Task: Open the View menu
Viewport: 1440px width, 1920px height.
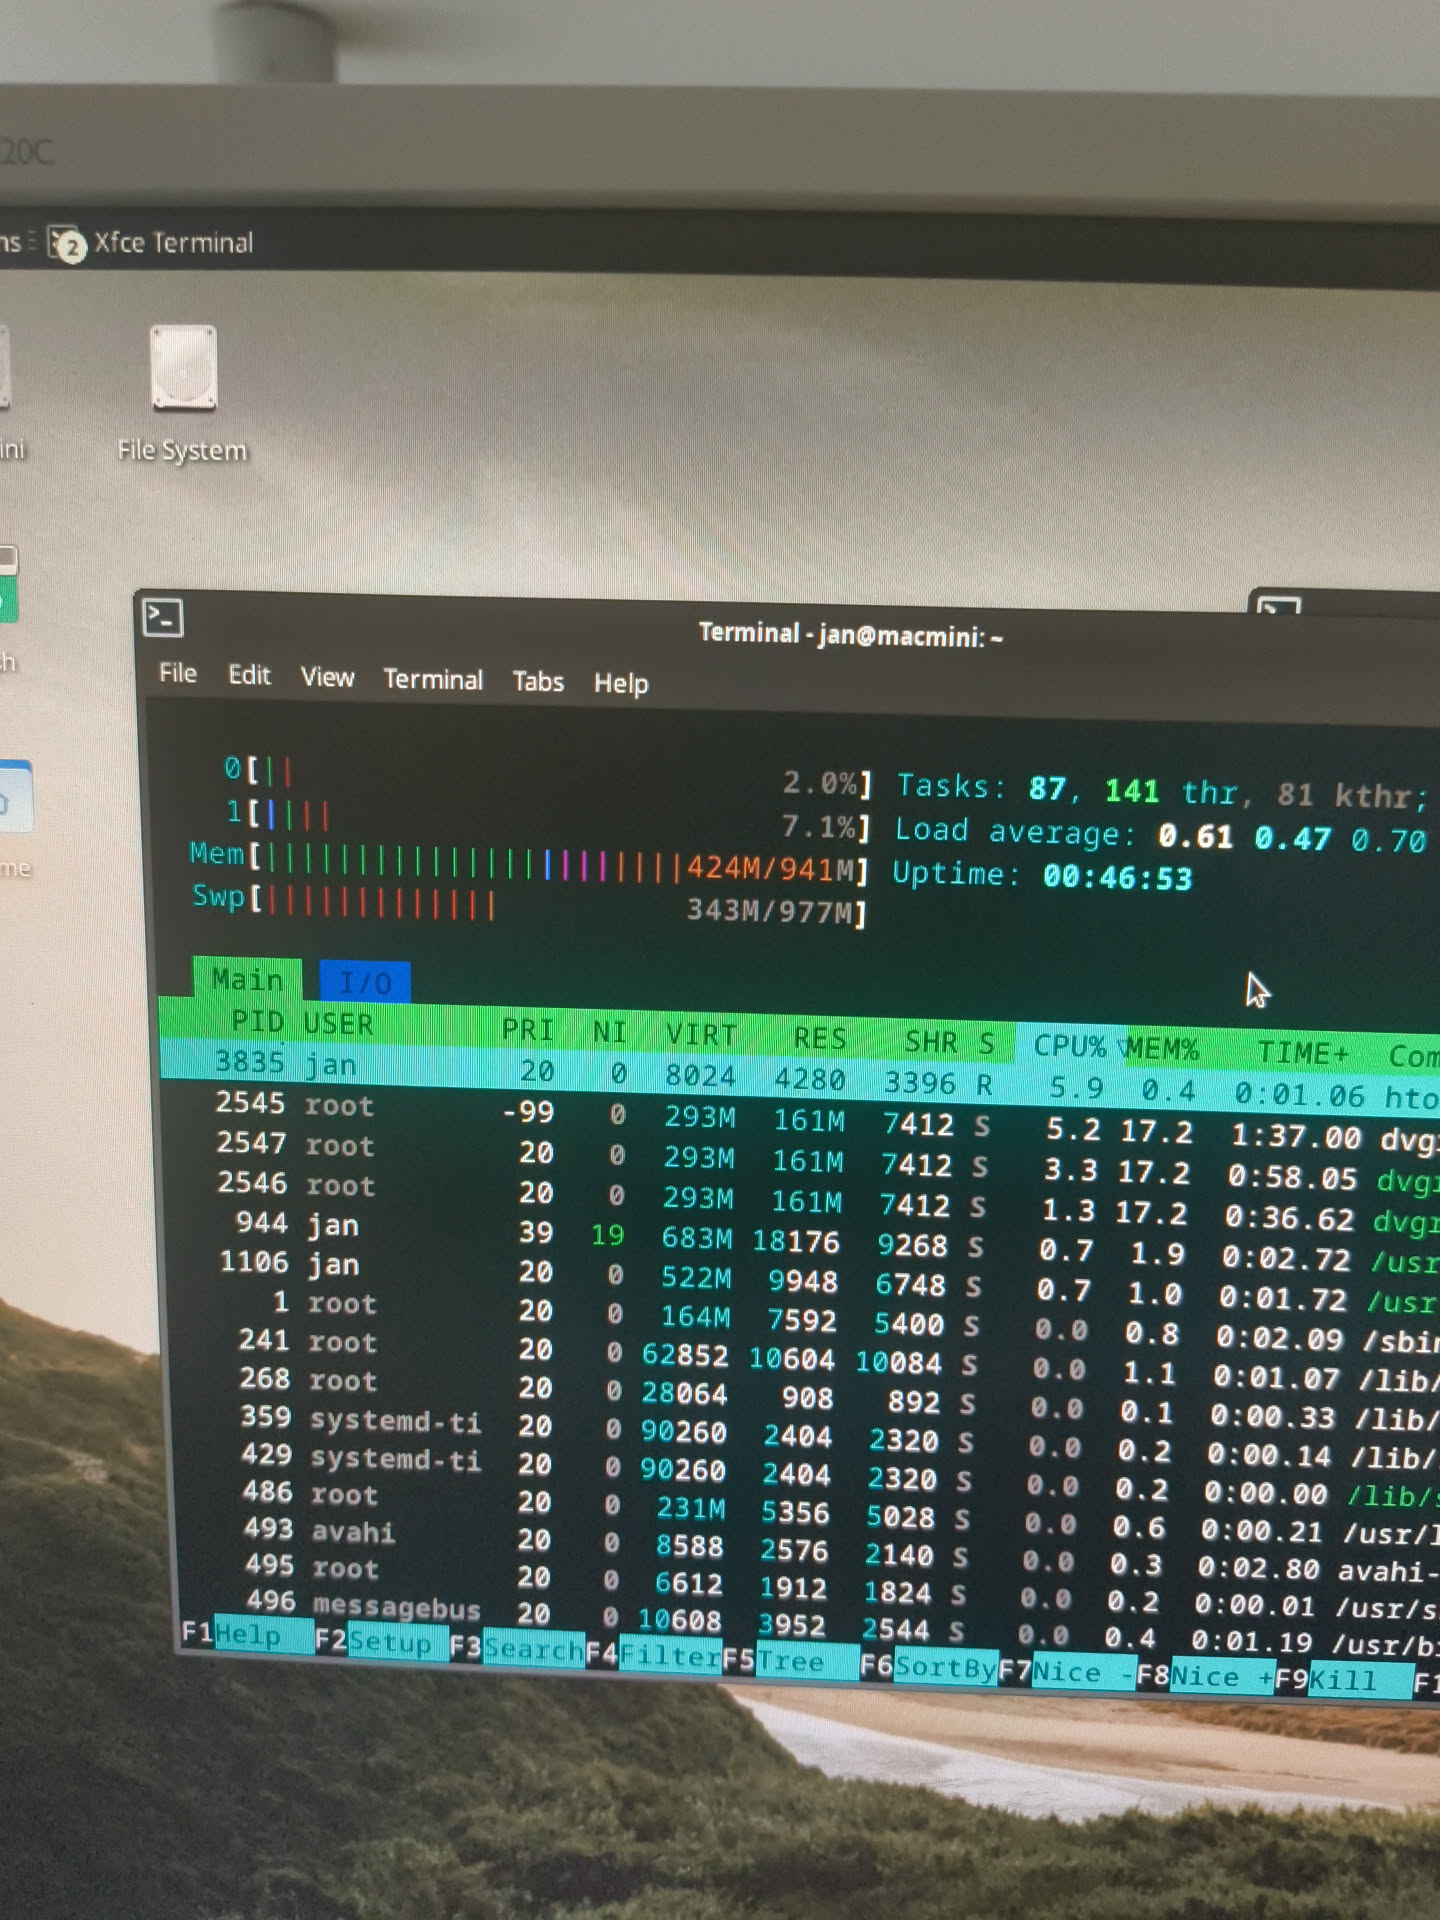Action: [328, 678]
